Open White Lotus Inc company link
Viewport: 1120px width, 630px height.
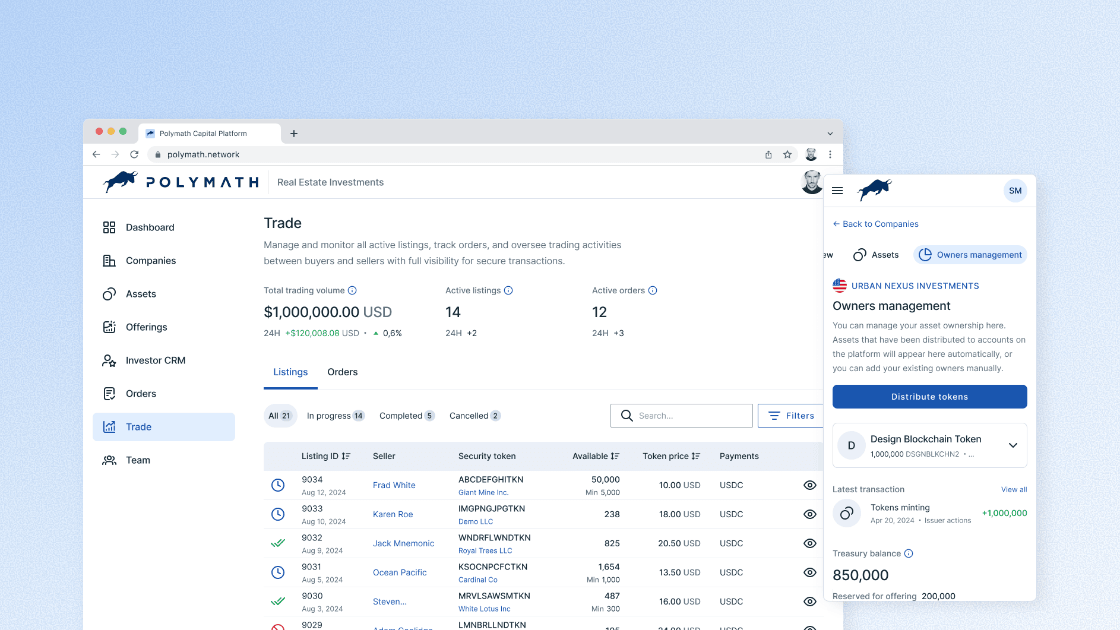point(484,609)
